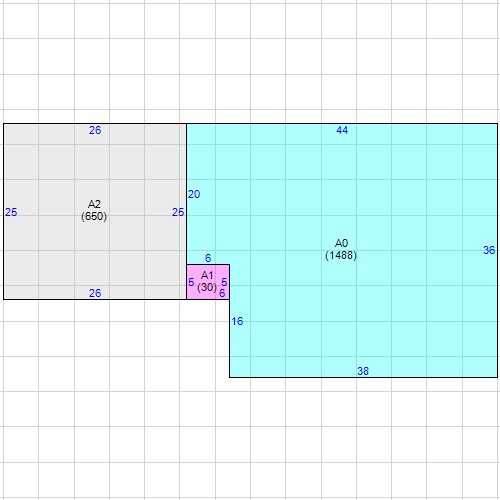The width and height of the screenshot is (500, 500).
Task: Click the 5 dimension on A1's right edge
Action: pos(224,282)
